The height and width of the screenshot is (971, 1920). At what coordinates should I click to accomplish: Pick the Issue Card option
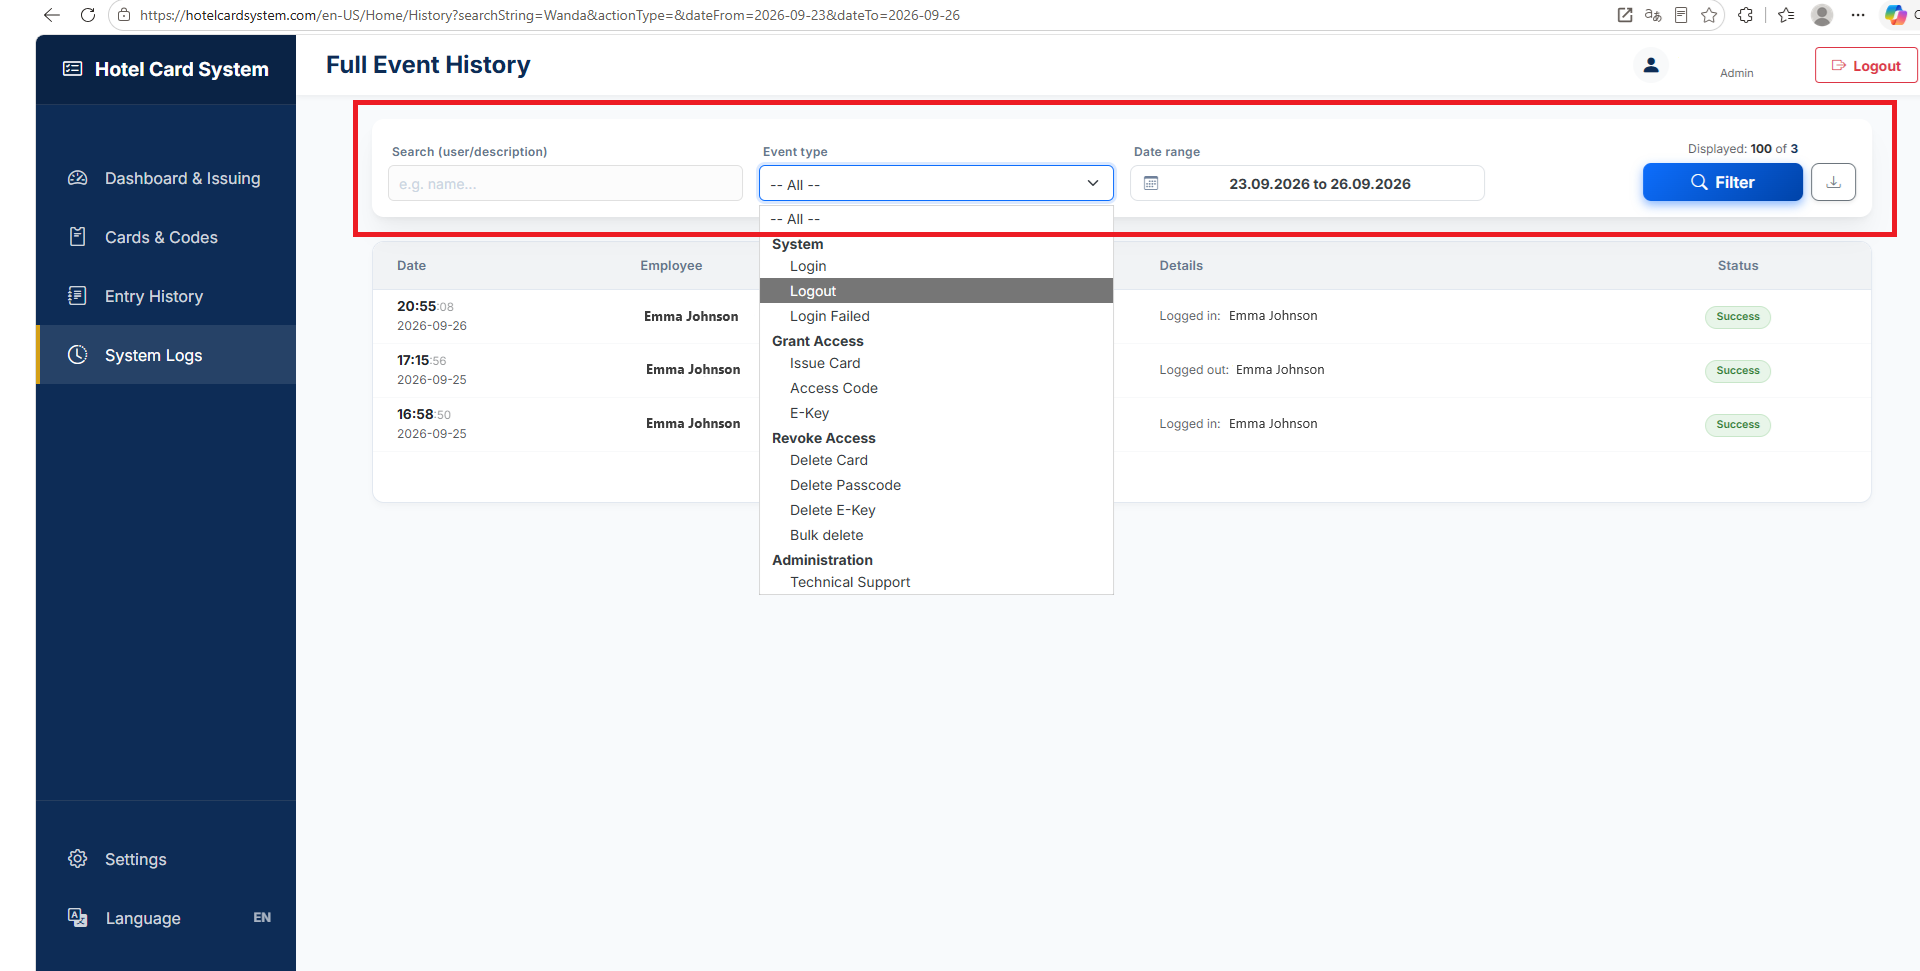(x=936, y=363)
